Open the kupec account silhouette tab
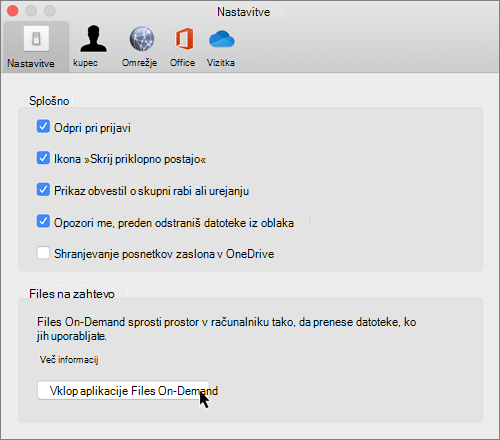This screenshot has height=440, width=500. click(93, 46)
